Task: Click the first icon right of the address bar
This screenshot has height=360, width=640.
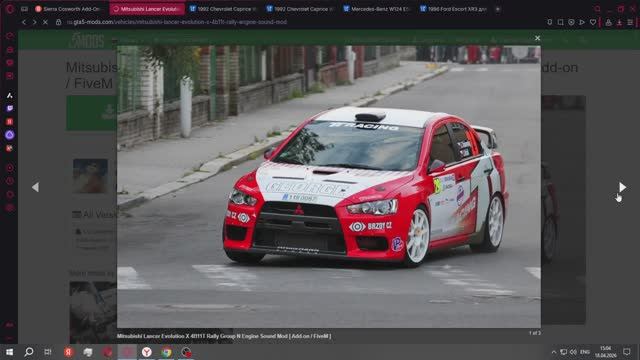Action: click(550, 22)
